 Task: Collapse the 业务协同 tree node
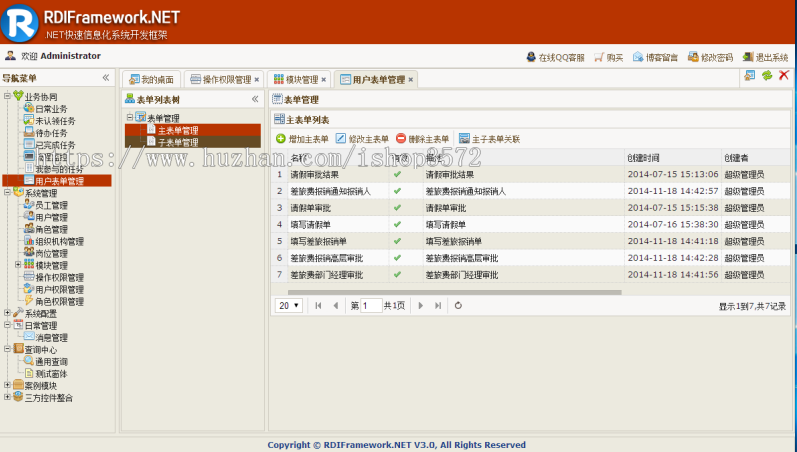click(x=7, y=96)
